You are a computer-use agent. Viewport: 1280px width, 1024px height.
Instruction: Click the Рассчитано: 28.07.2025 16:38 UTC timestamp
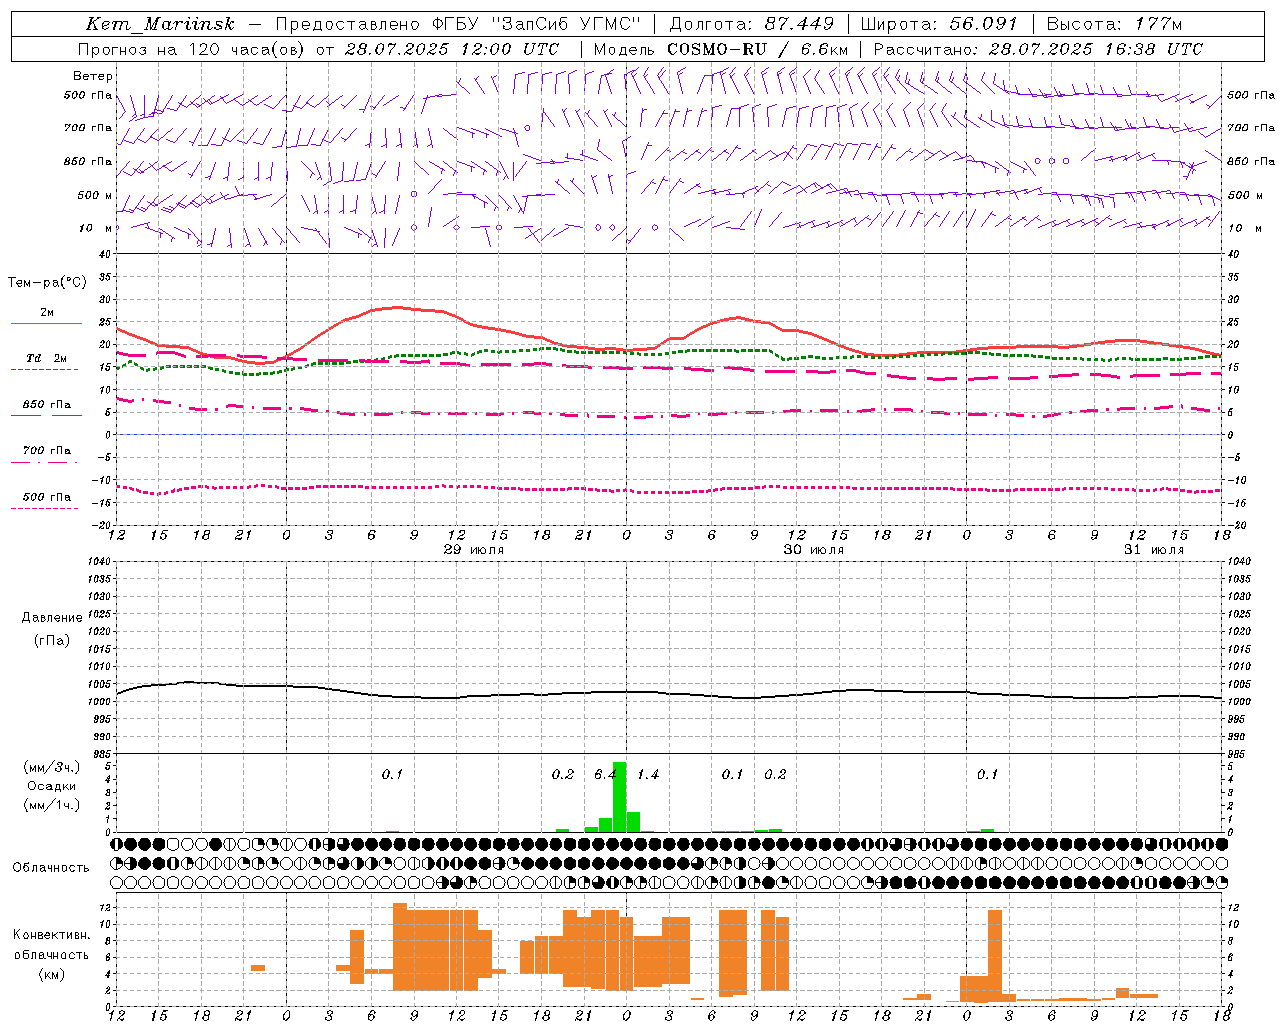[1038, 49]
